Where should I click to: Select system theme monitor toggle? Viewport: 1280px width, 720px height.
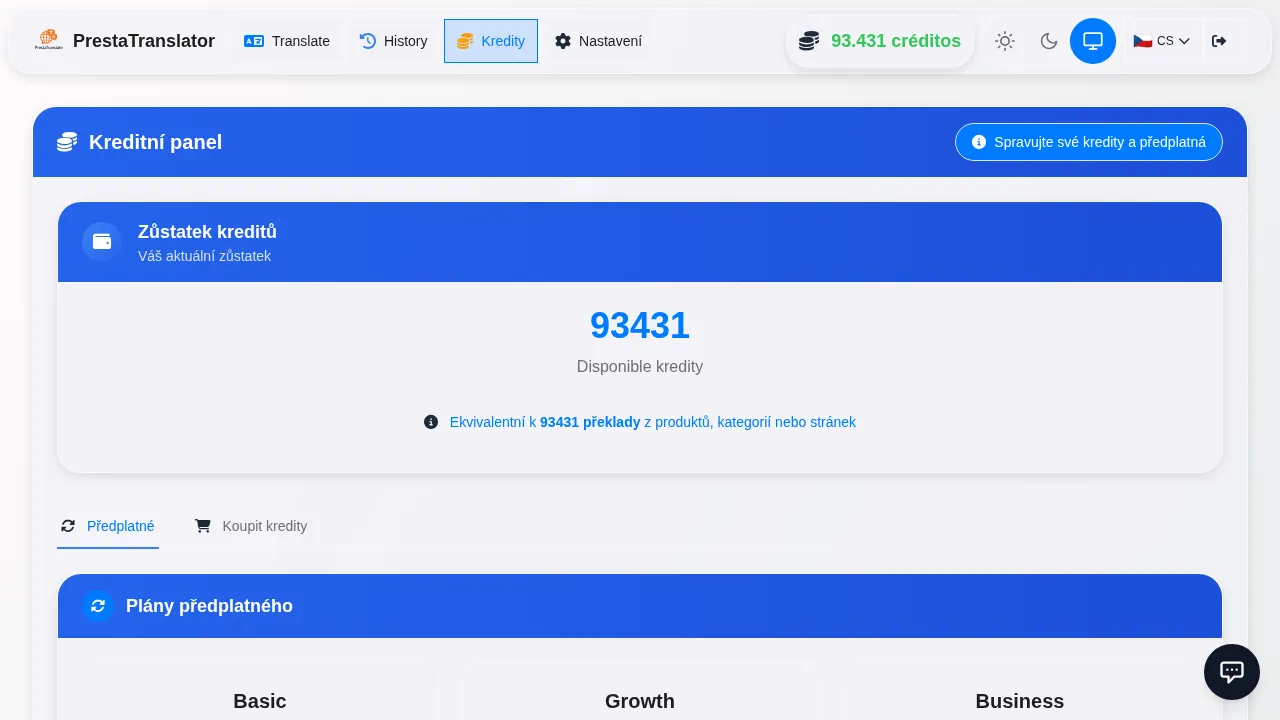[1093, 41]
